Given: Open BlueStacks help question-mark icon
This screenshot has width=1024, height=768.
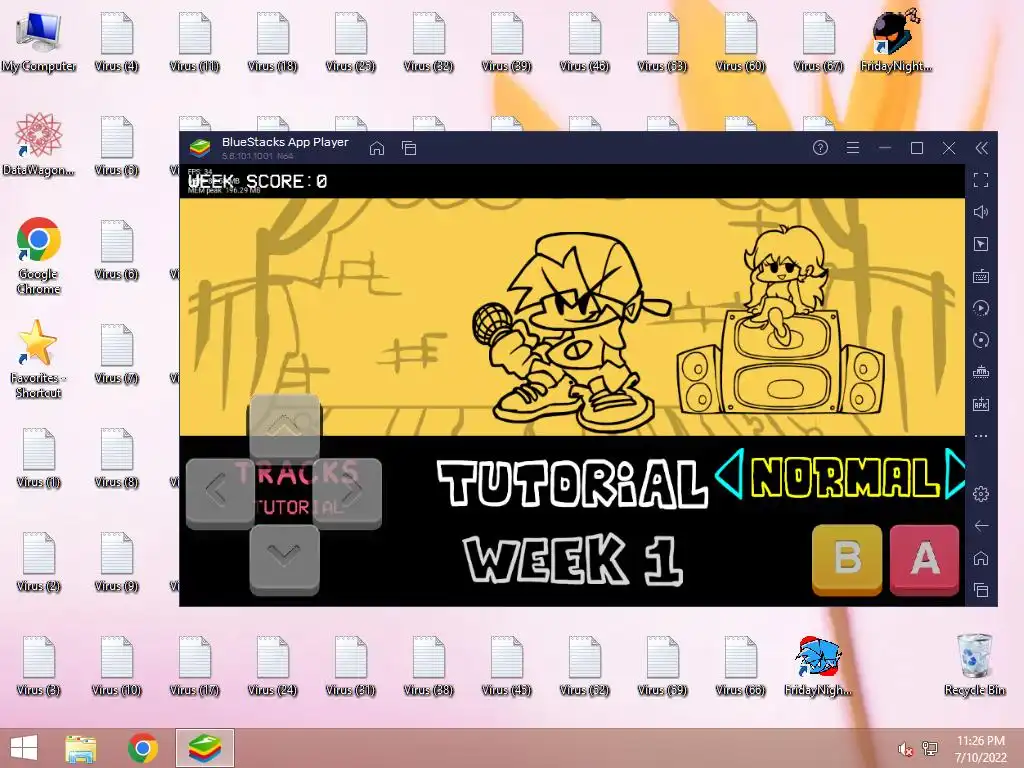Looking at the screenshot, I should [x=820, y=148].
